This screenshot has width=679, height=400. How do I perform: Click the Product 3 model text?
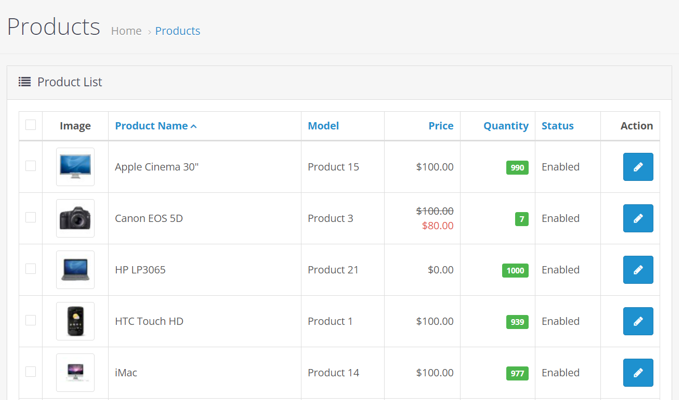tap(330, 218)
